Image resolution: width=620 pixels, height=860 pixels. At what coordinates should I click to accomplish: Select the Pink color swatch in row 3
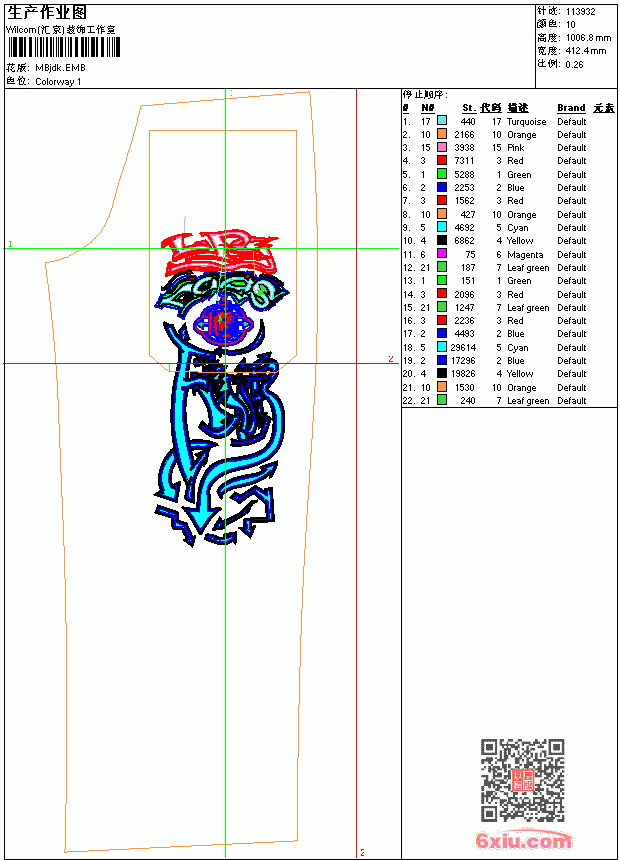coord(442,147)
